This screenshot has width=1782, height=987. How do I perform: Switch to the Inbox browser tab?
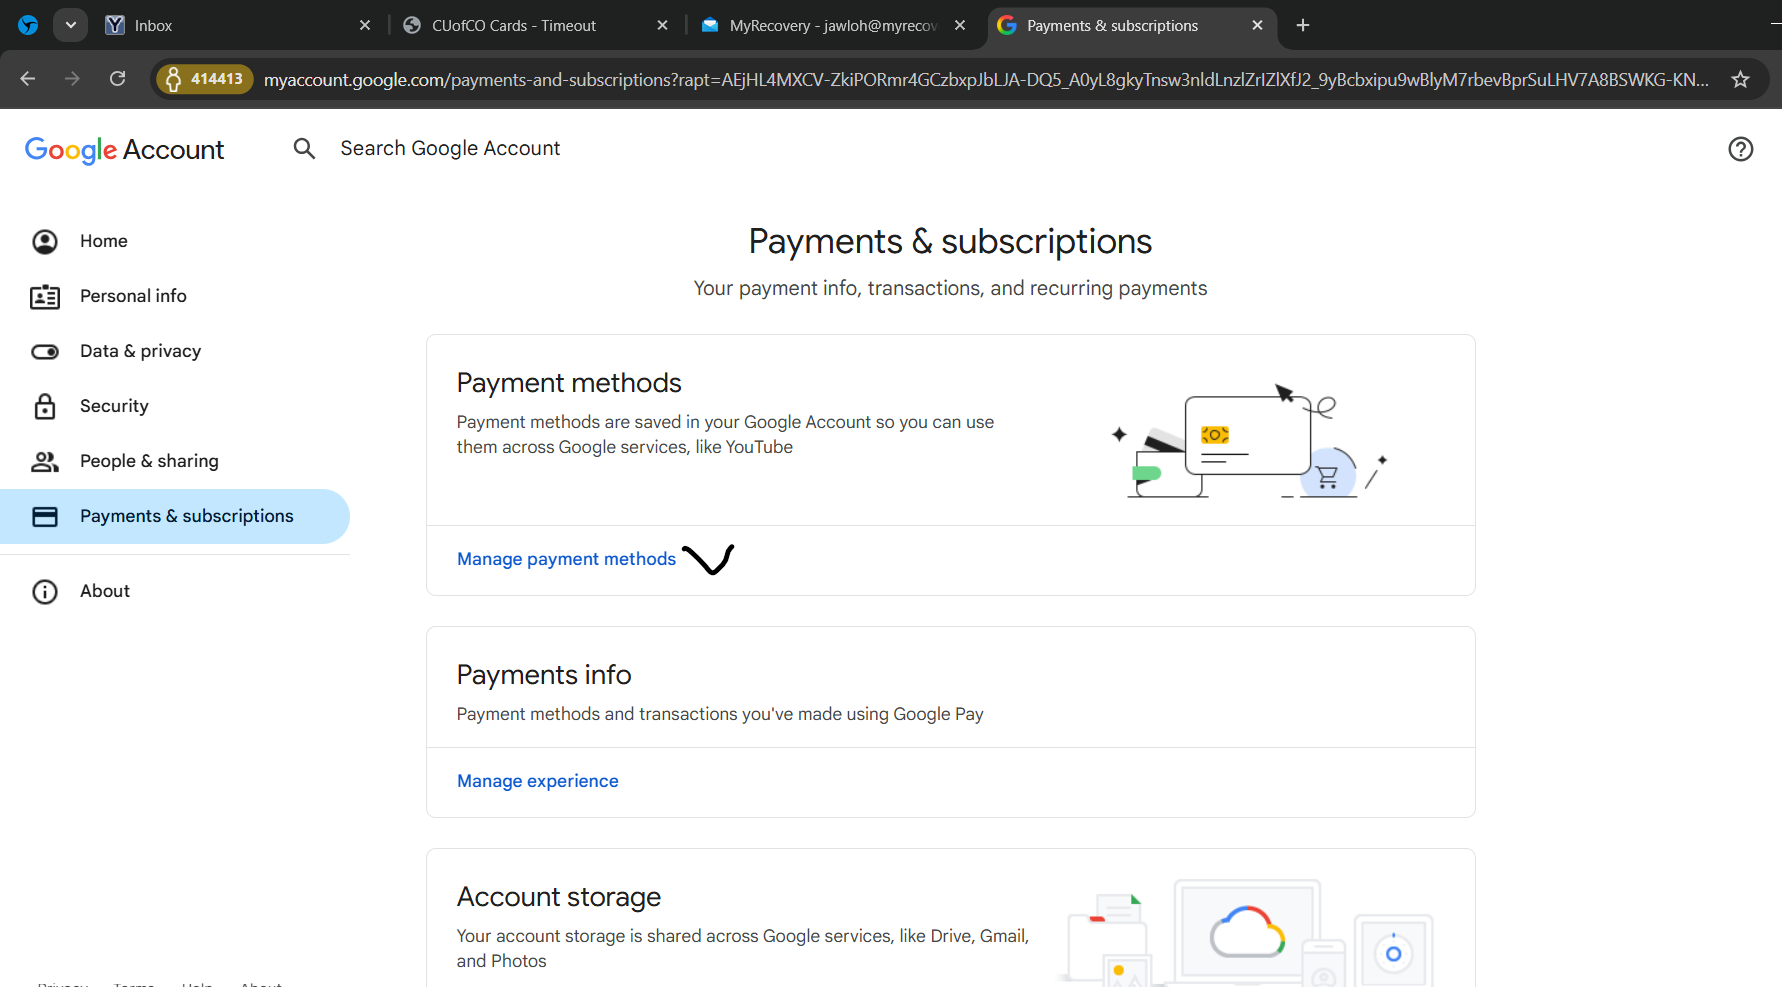pos(153,25)
